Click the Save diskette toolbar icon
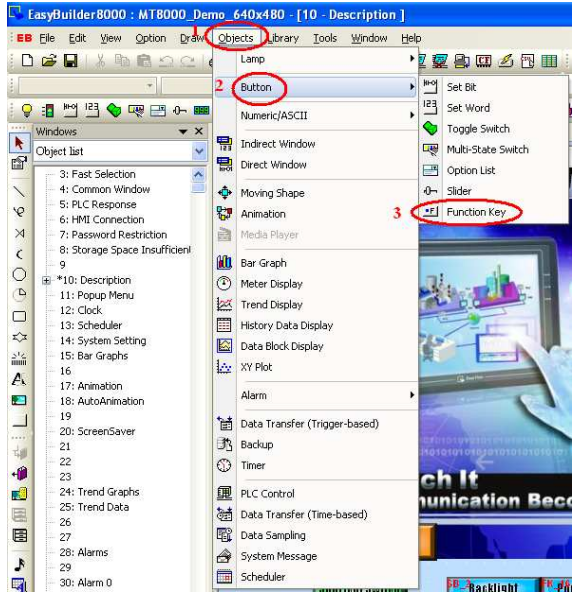The width and height of the screenshot is (577, 595). point(71,60)
